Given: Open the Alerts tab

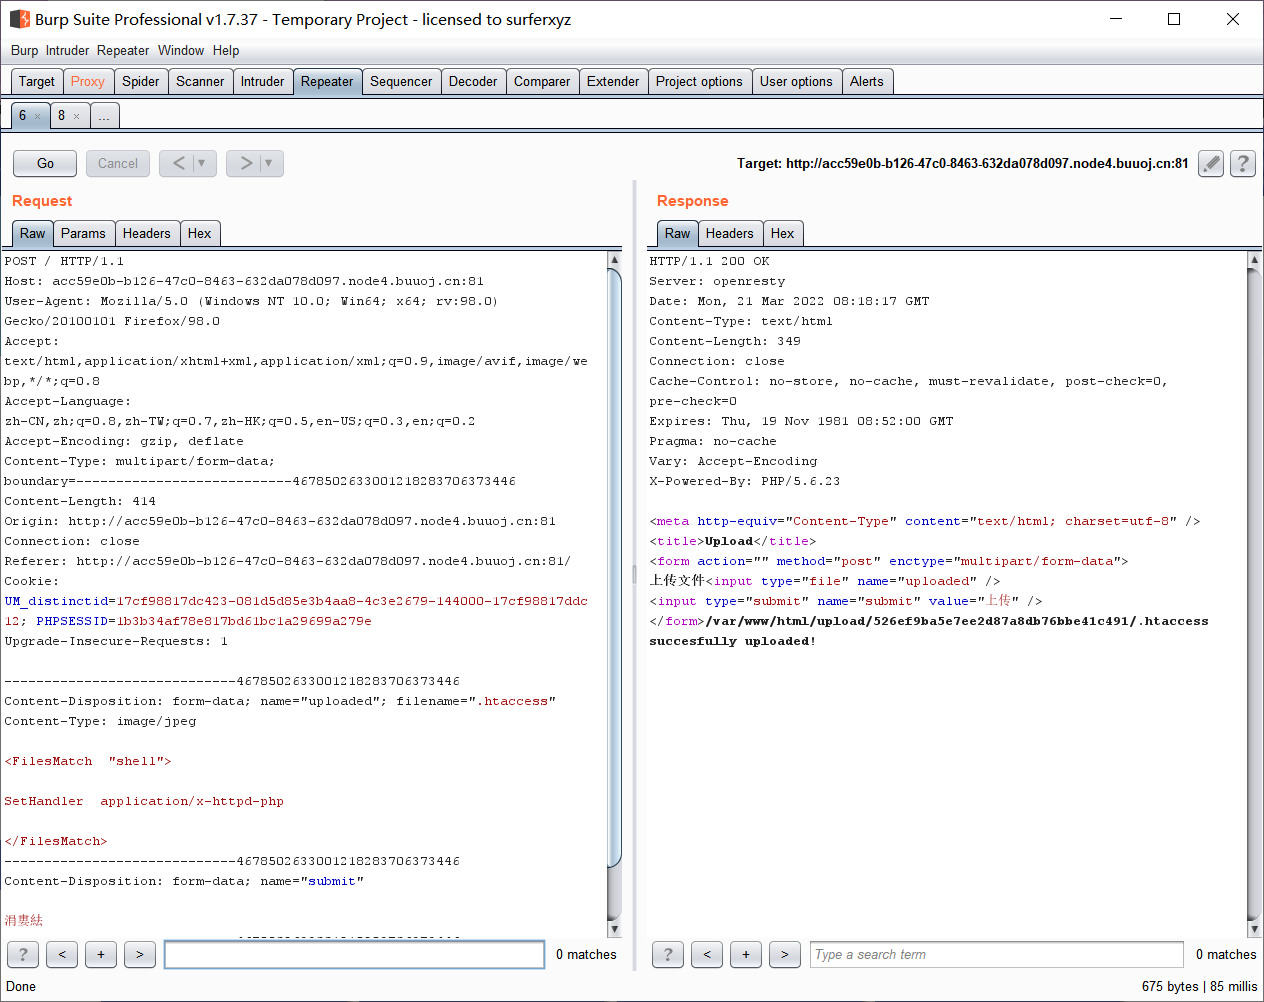Looking at the screenshot, I should click(867, 82).
